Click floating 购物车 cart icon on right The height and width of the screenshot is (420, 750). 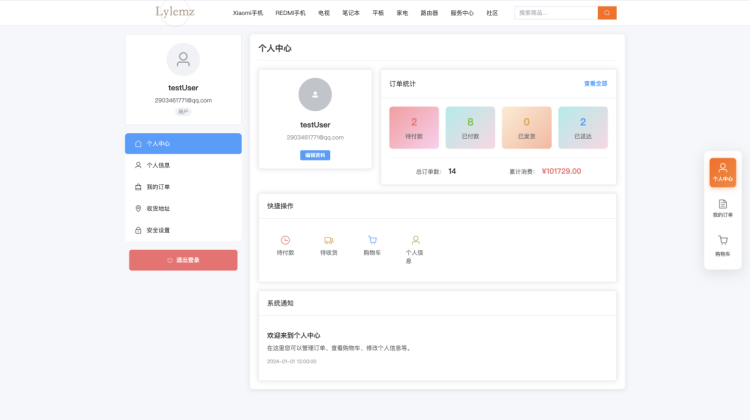pos(723,244)
